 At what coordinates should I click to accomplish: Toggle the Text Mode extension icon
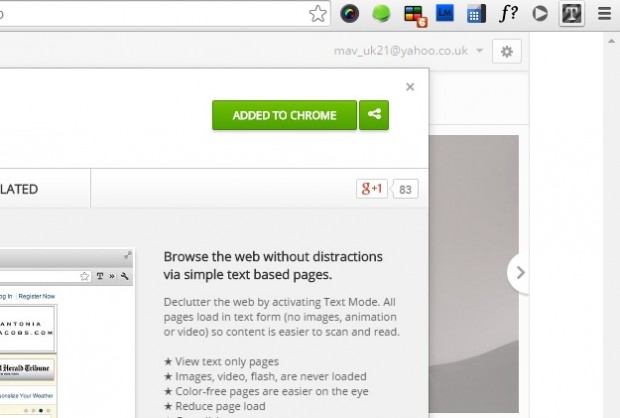571,14
